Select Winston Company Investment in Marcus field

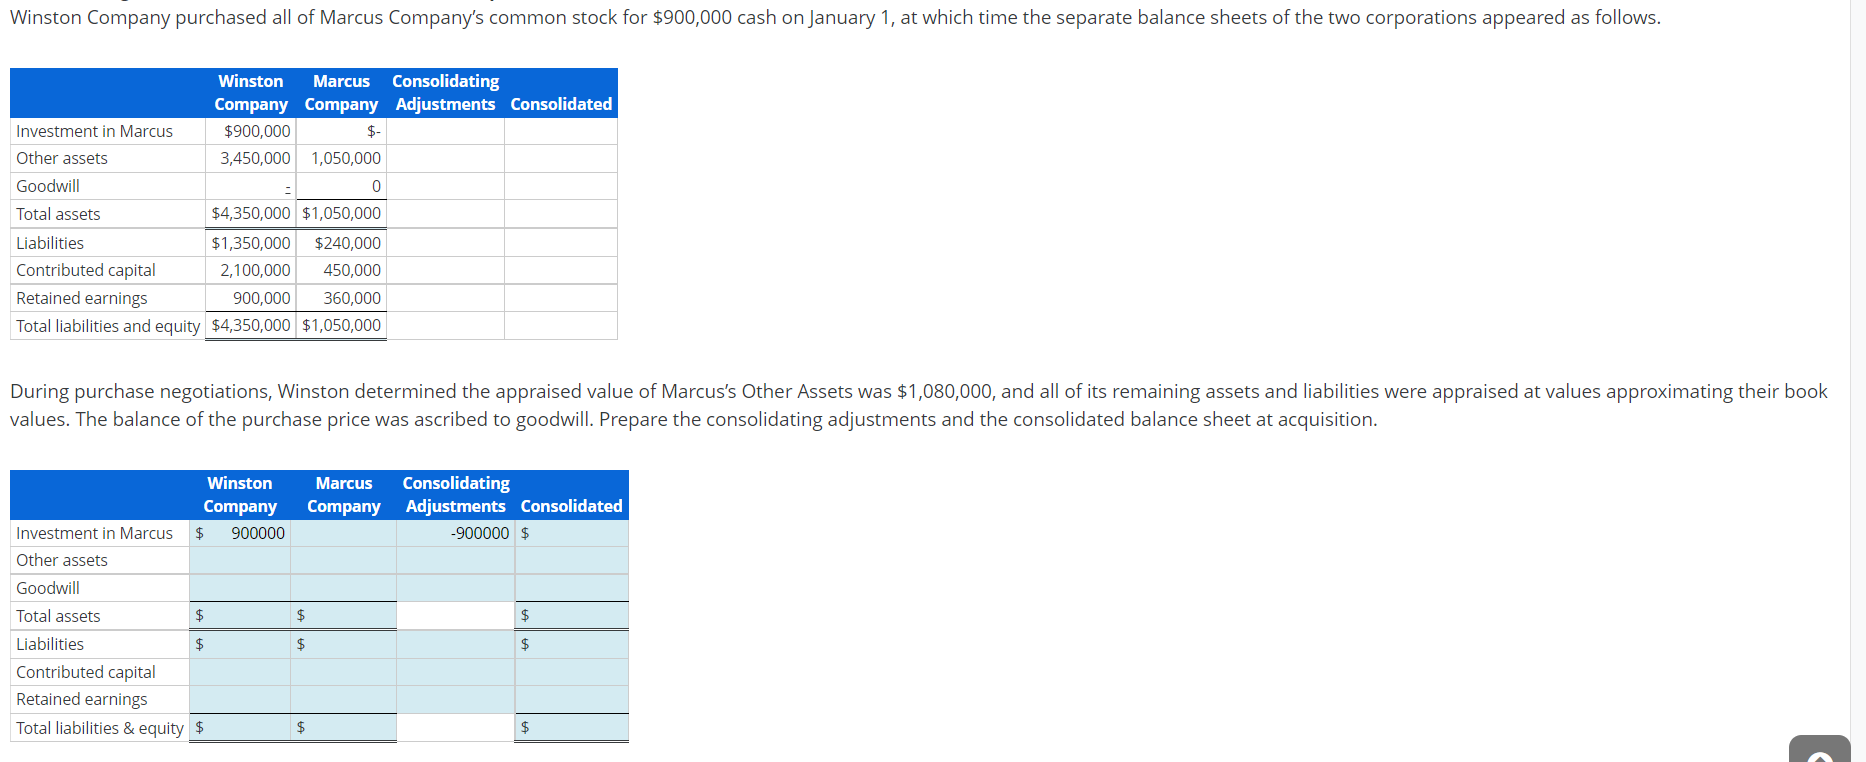tap(240, 533)
